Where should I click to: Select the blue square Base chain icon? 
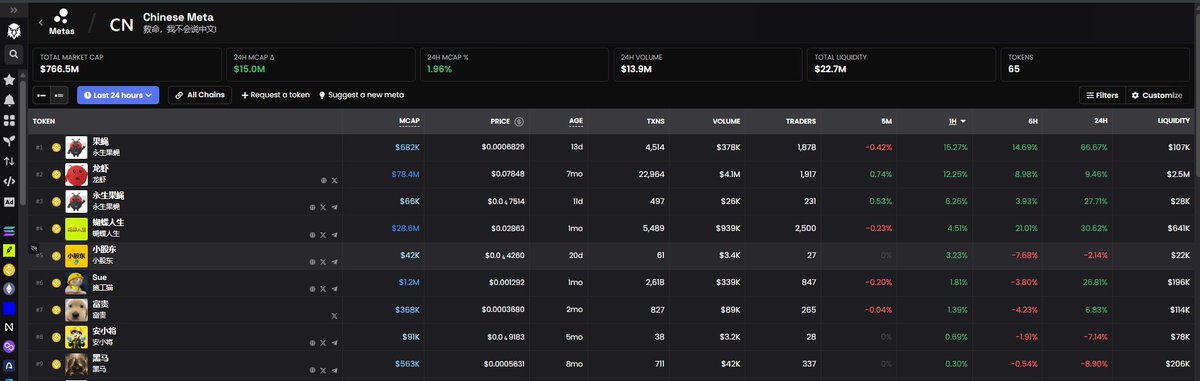point(9,308)
